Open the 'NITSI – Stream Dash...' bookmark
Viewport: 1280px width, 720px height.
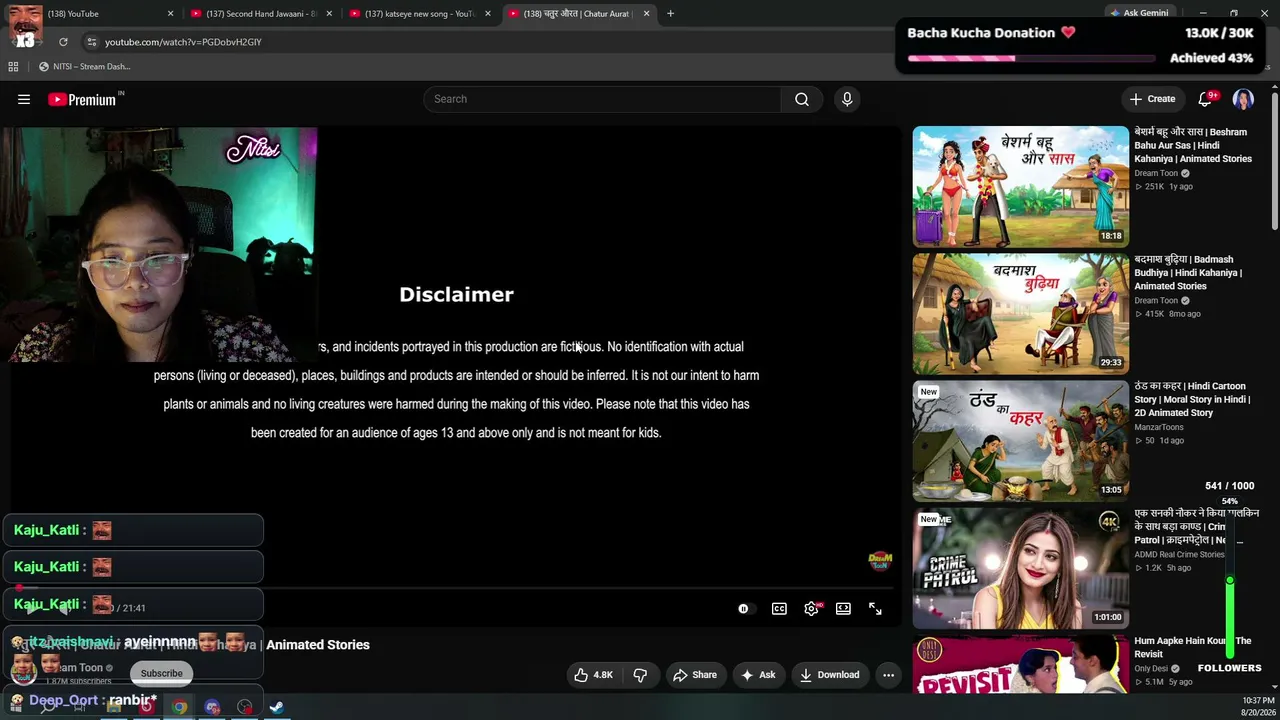[85, 67]
